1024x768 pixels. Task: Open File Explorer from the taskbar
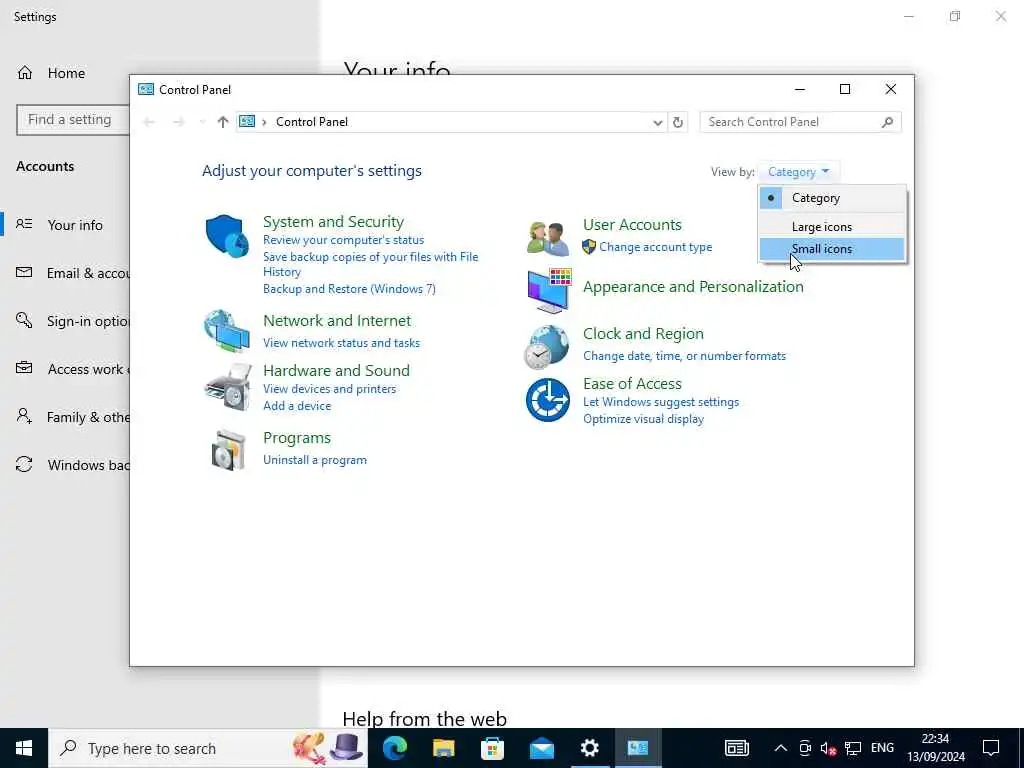[x=443, y=748]
